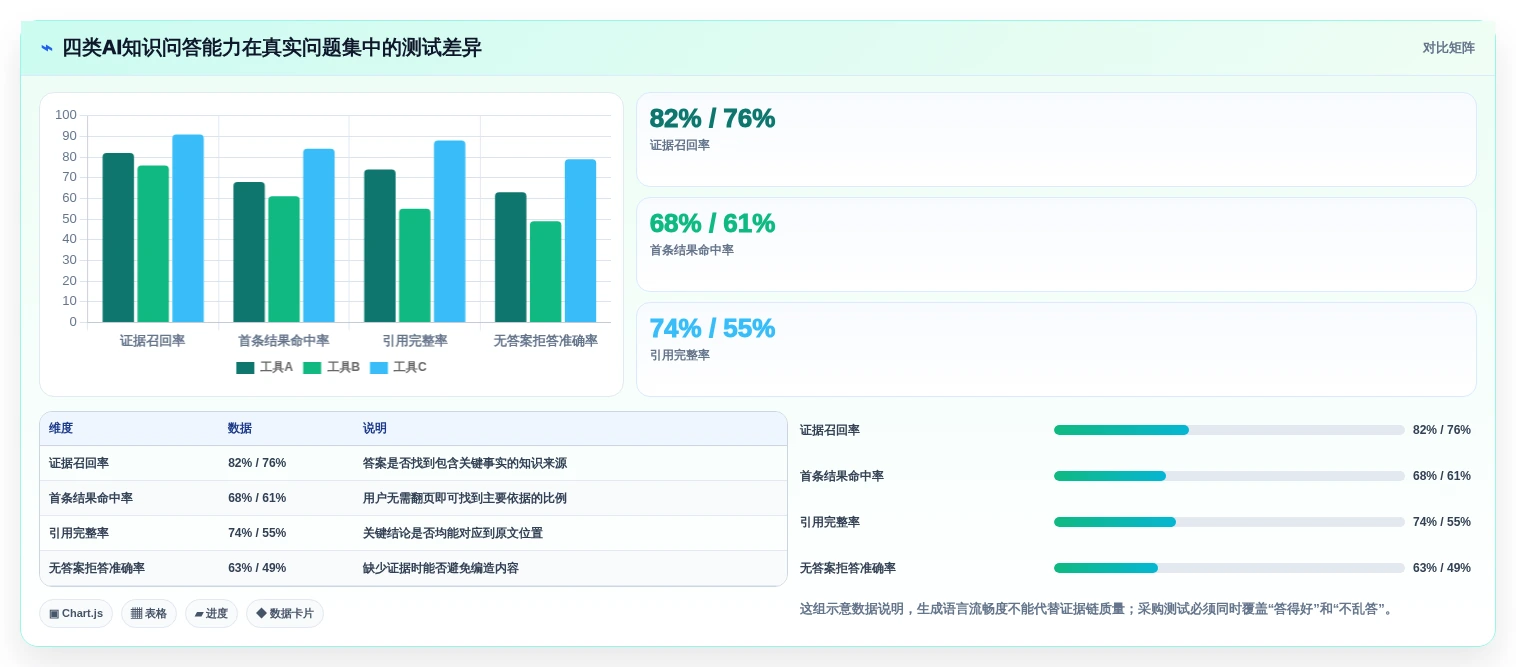Click the 表格 tag chip
1516x667 pixels.
click(x=149, y=613)
